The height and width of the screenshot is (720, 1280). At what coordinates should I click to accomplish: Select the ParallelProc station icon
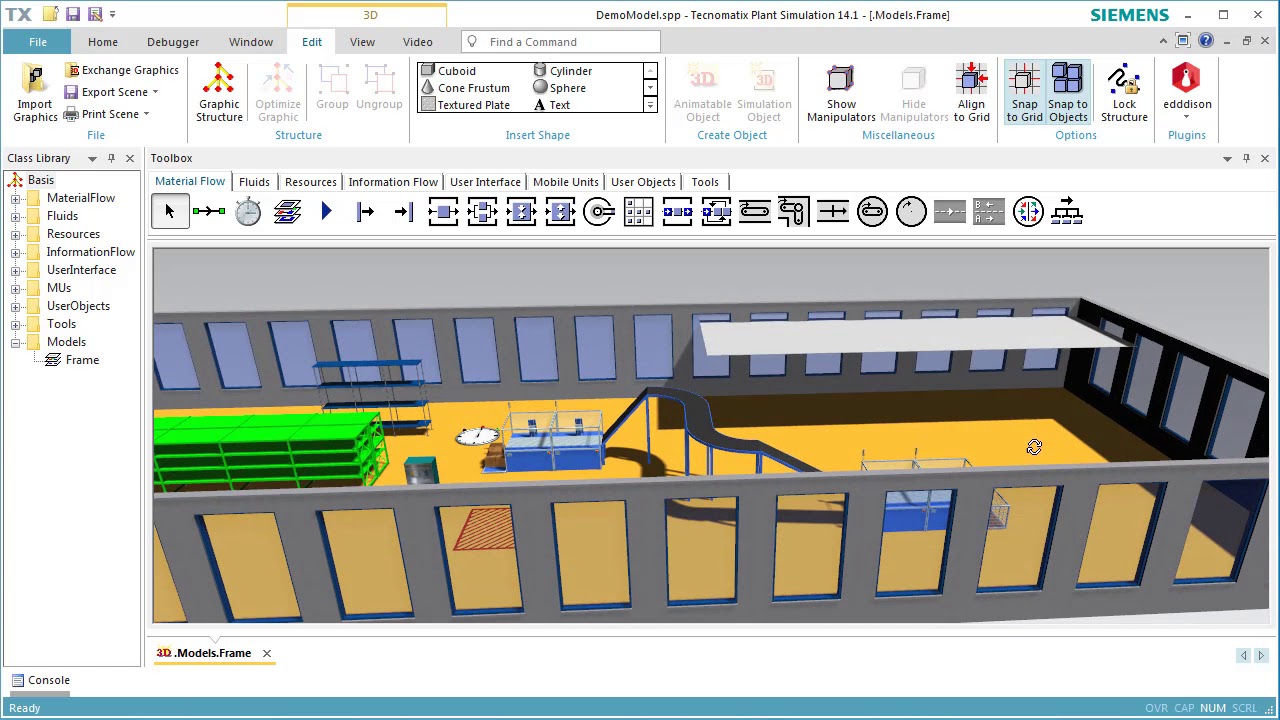(x=482, y=211)
